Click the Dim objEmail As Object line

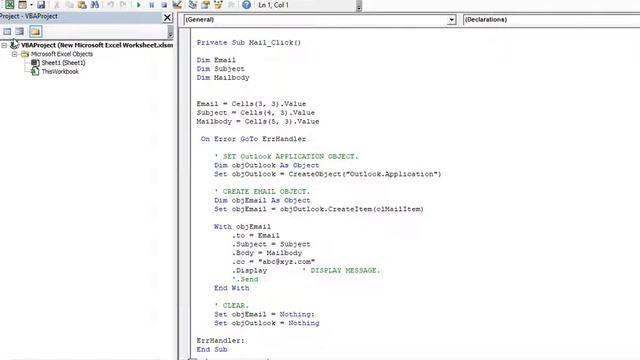coord(262,200)
